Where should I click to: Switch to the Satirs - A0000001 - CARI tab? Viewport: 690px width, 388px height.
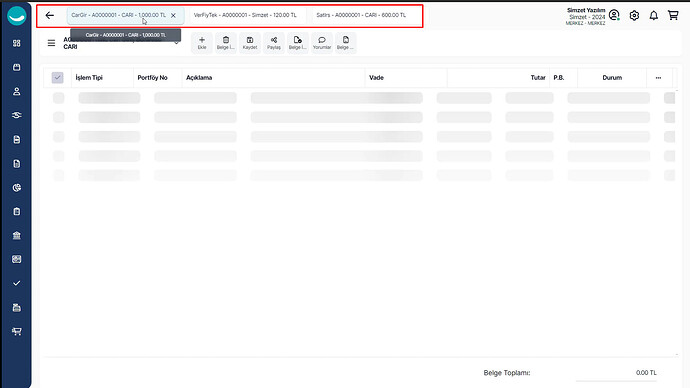361,15
